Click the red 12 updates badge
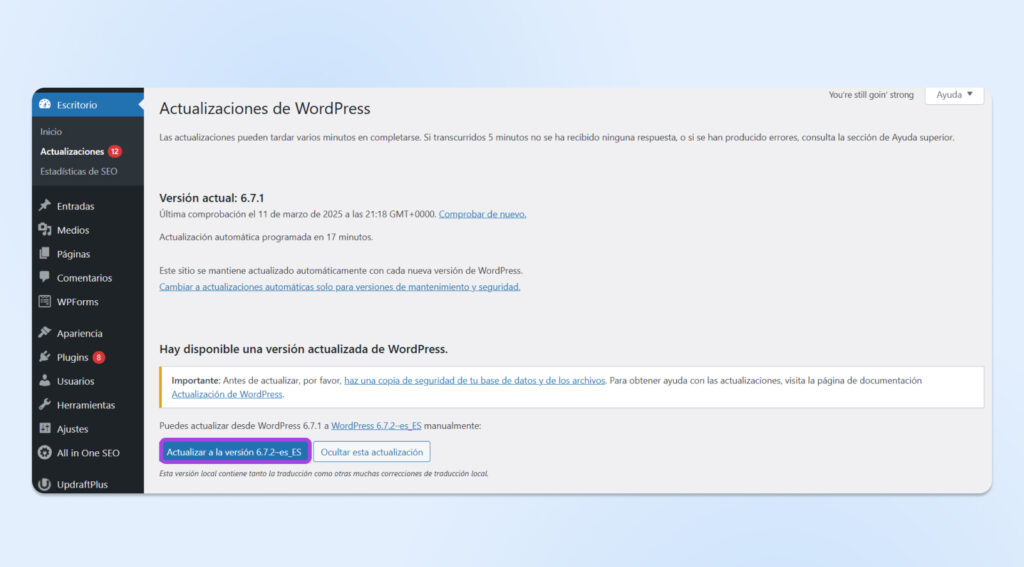1024x567 pixels. tap(115, 151)
